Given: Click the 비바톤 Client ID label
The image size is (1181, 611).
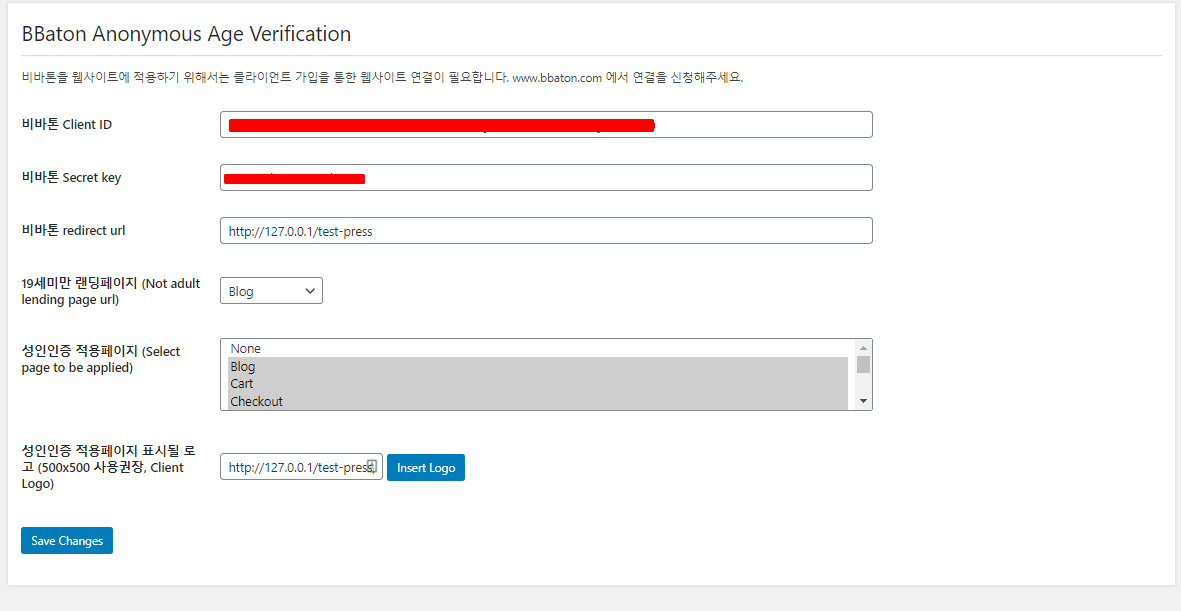Looking at the screenshot, I should pos(67,124).
